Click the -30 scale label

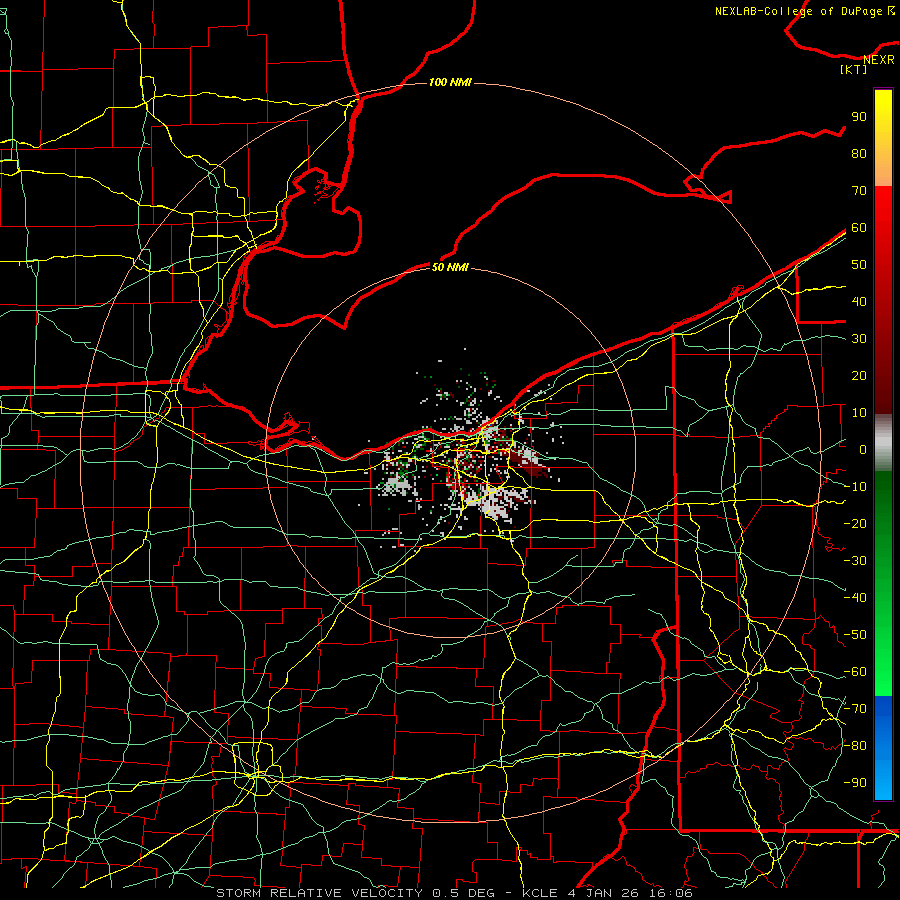855,561
